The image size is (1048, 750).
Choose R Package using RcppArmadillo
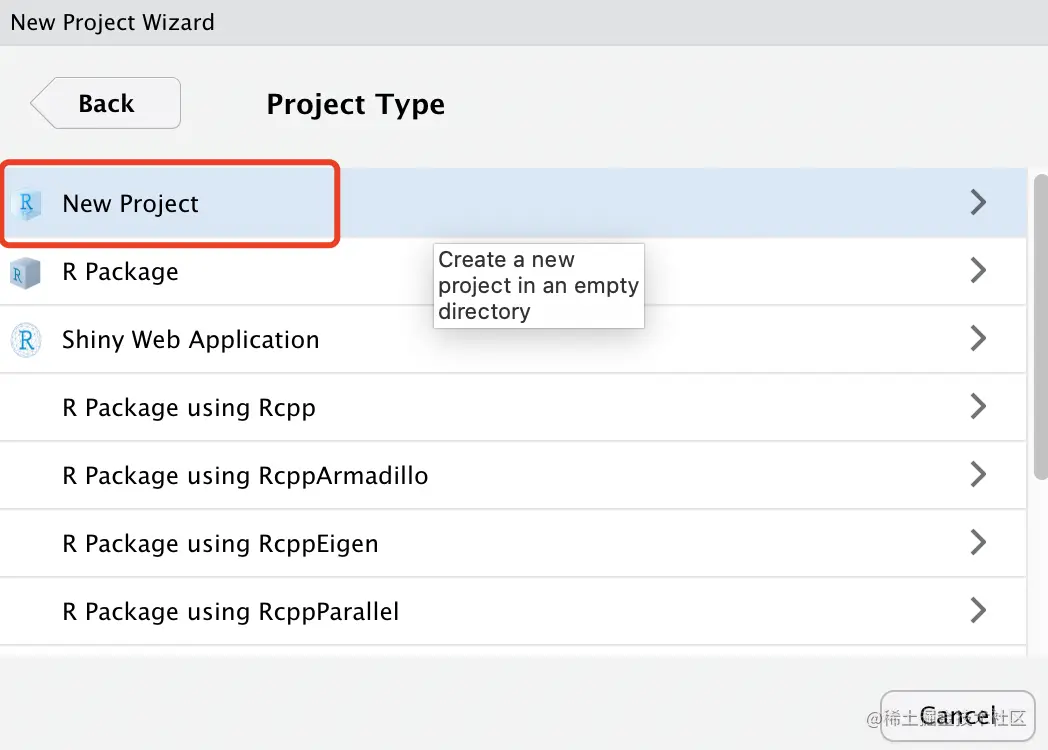pos(245,476)
